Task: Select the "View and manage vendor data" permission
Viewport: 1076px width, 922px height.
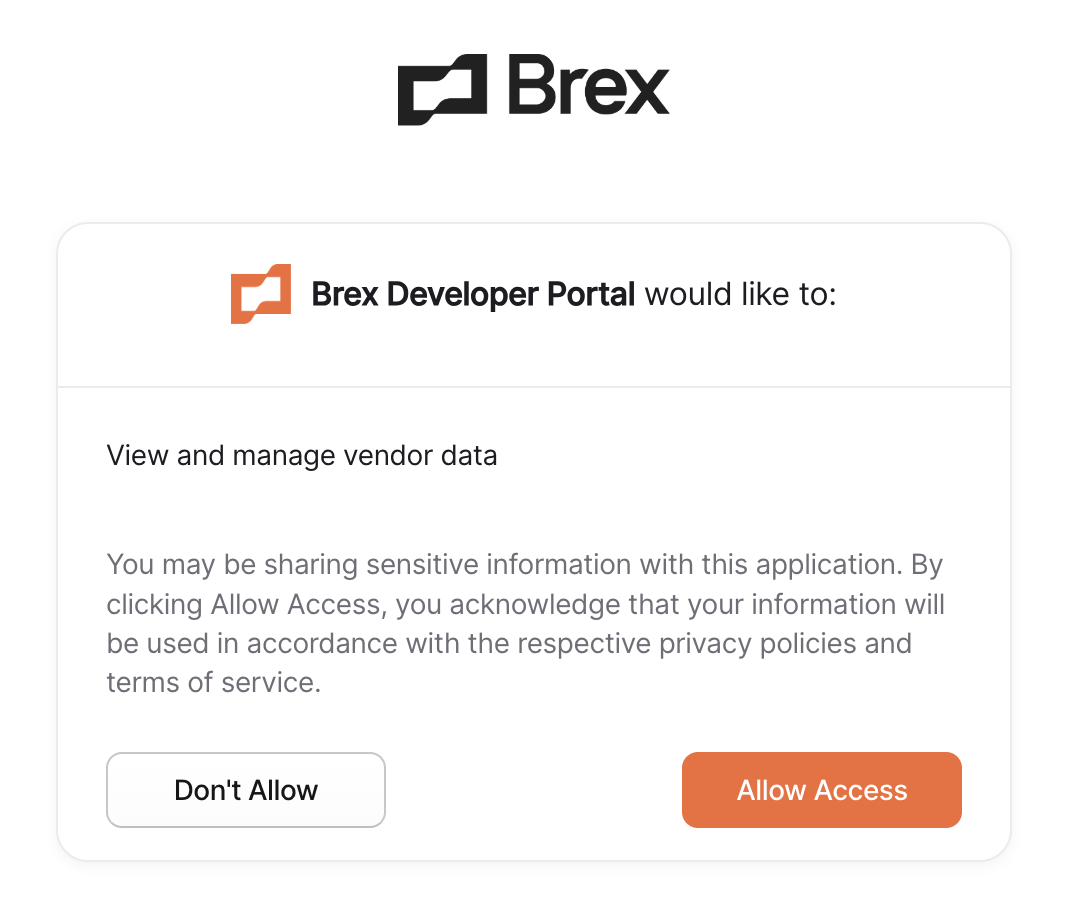Action: 301,456
